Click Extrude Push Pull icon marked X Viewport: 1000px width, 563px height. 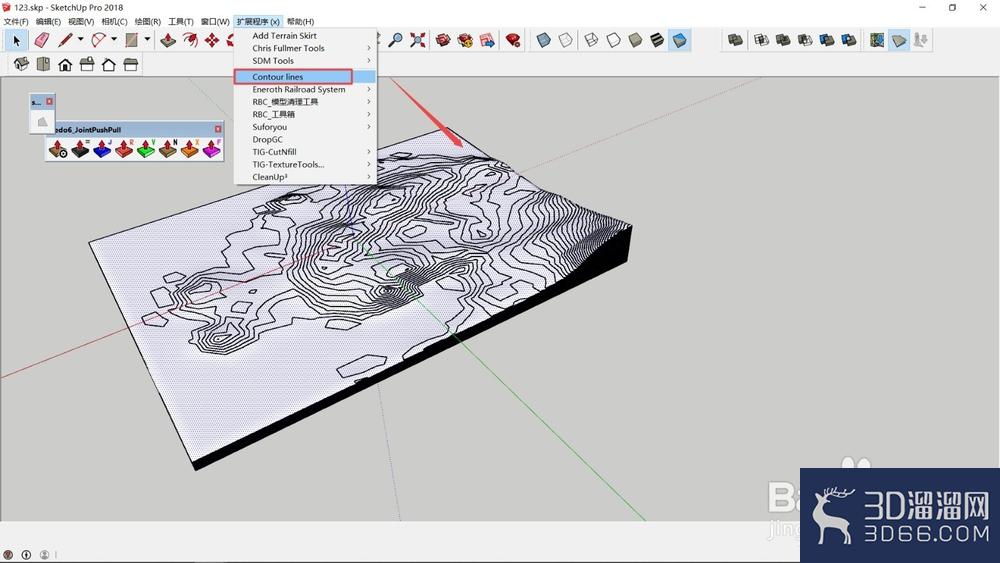click(x=189, y=149)
